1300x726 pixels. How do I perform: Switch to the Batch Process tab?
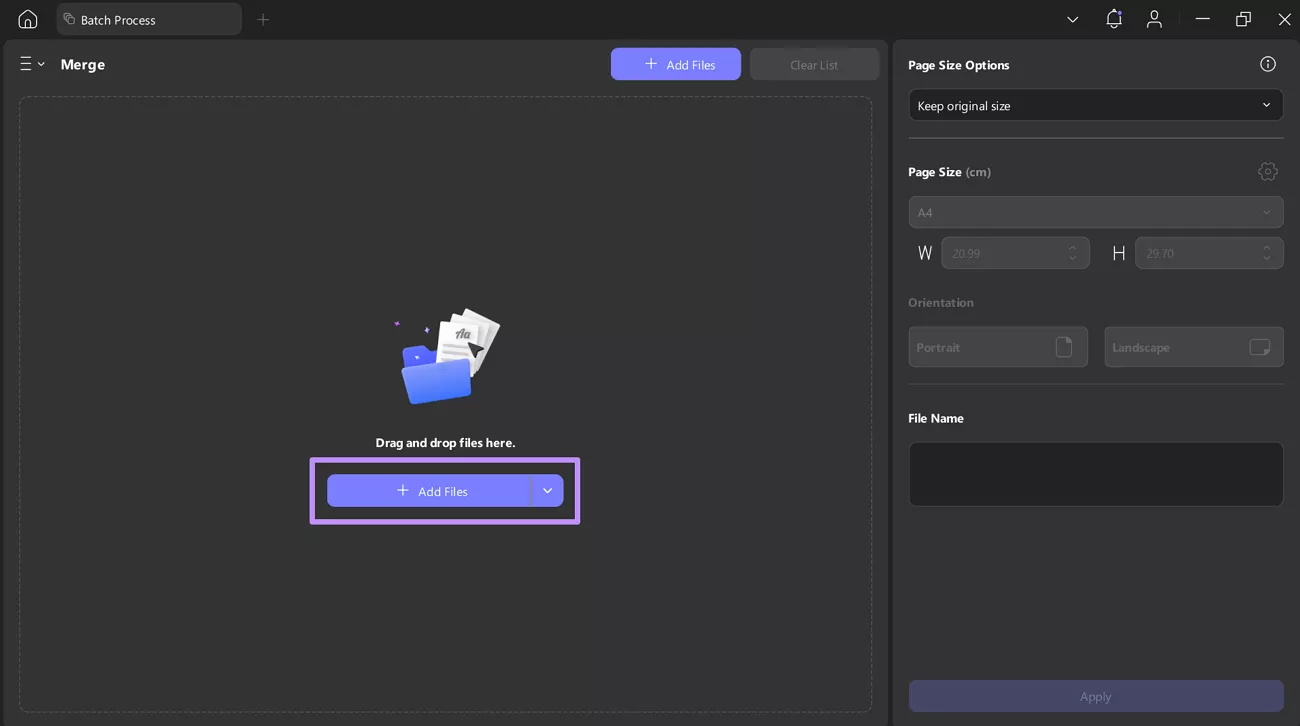tap(148, 19)
